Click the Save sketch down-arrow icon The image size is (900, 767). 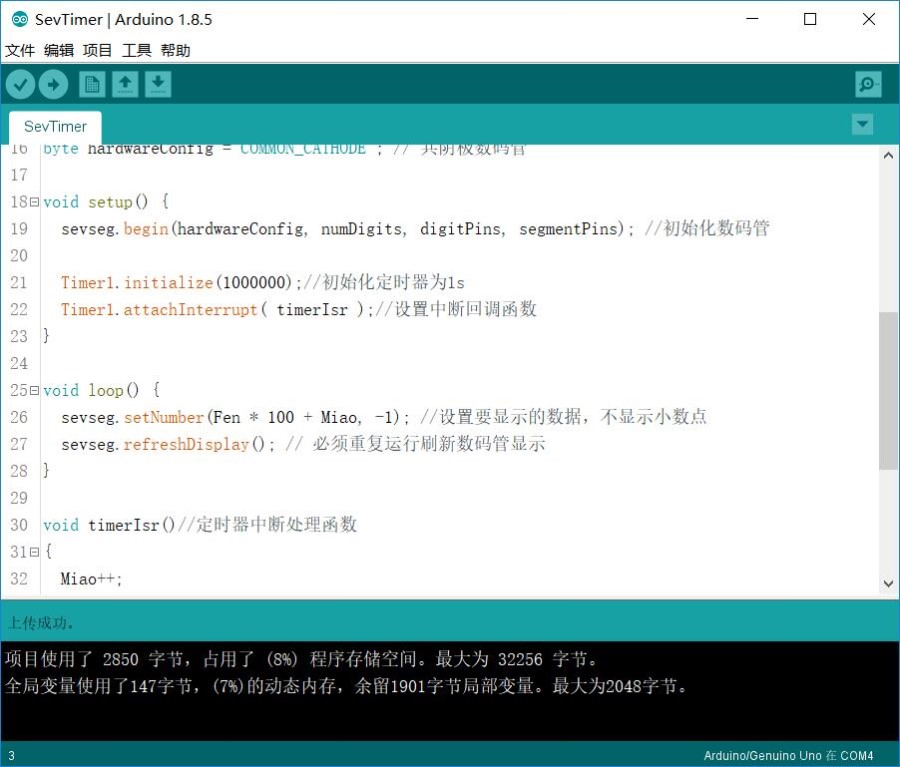pyautogui.click(x=158, y=85)
